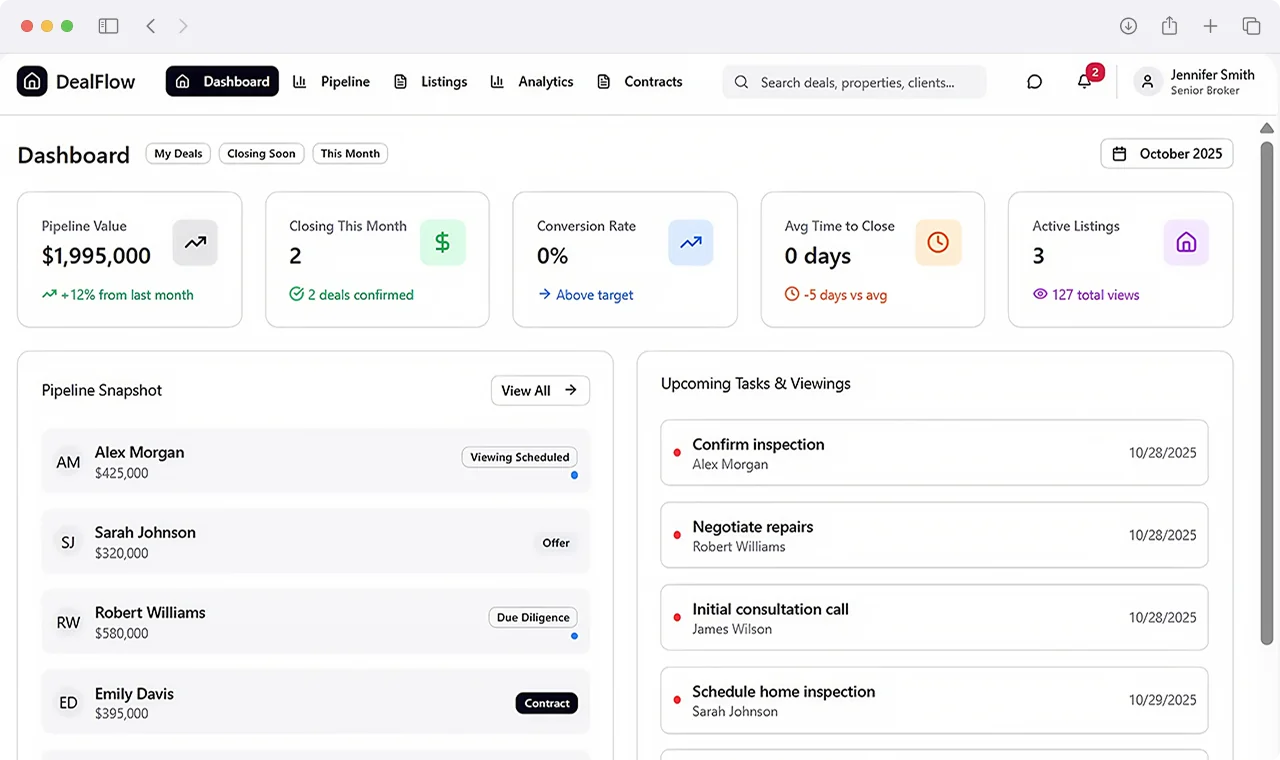Open the Negotiate repairs task
The image size is (1280, 760).
click(934, 535)
